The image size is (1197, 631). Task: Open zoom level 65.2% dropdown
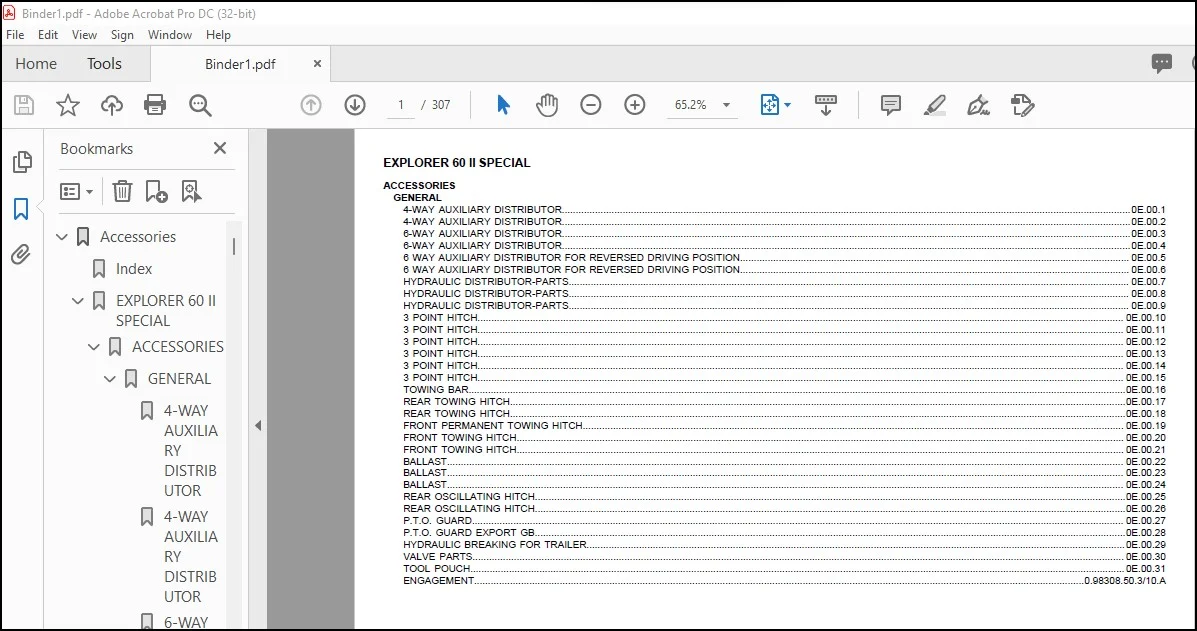(726, 105)
